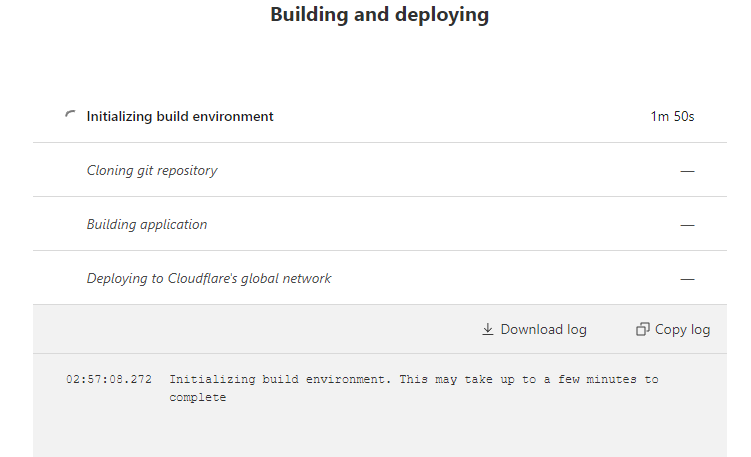
Task: Click the download arrow icon
Action: coord(488,329)
